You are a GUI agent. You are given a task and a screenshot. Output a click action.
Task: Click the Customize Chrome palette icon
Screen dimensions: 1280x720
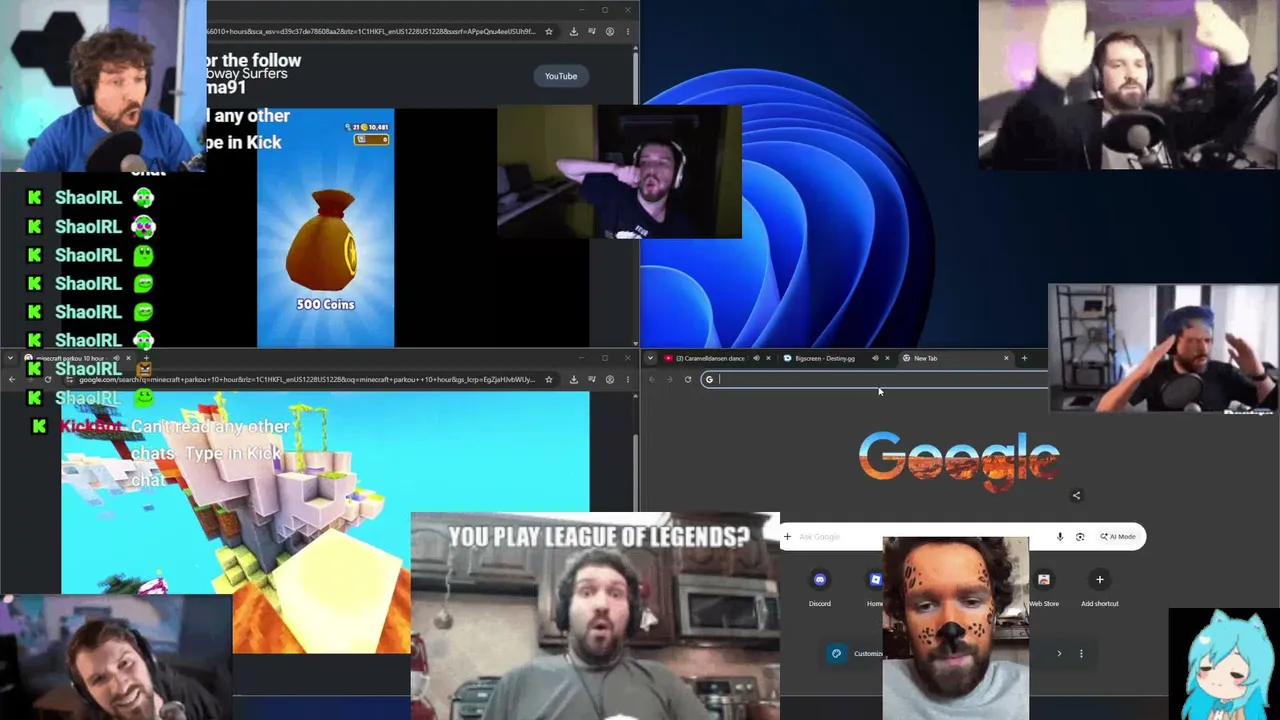tap(837, 654)
